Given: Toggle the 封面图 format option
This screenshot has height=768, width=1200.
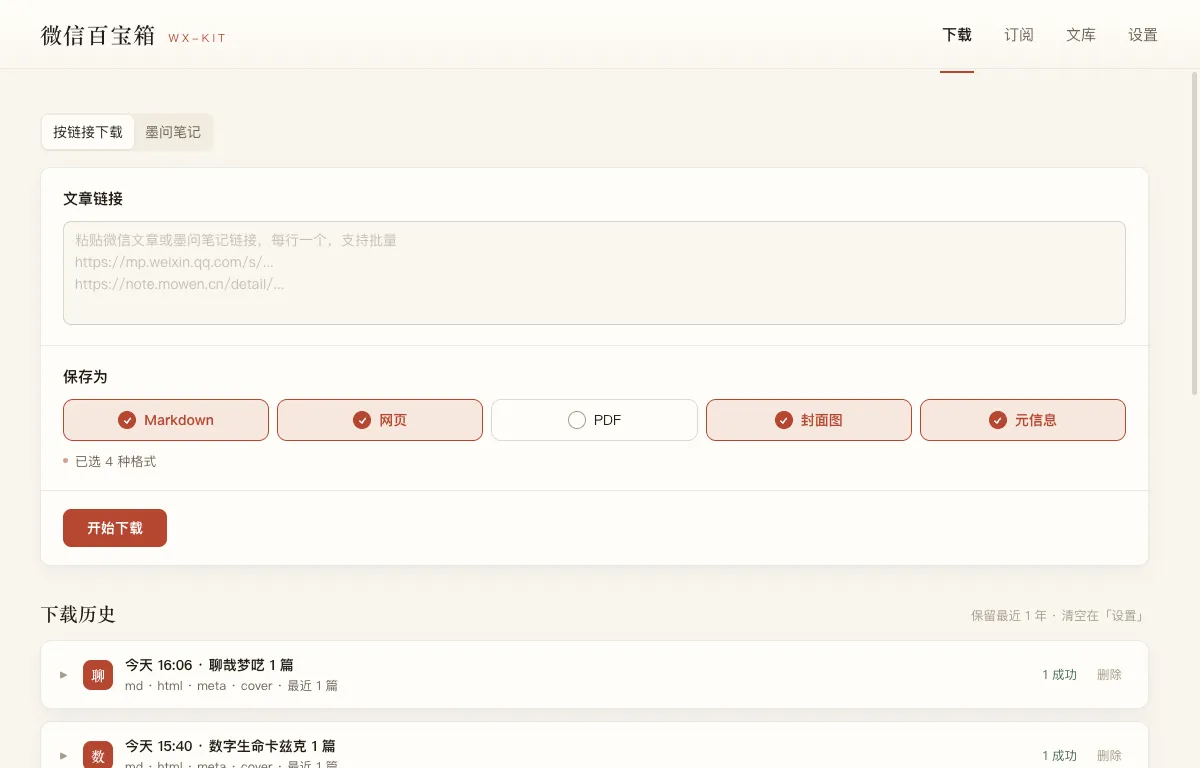Looking at the screenshot, I should 809,420.
